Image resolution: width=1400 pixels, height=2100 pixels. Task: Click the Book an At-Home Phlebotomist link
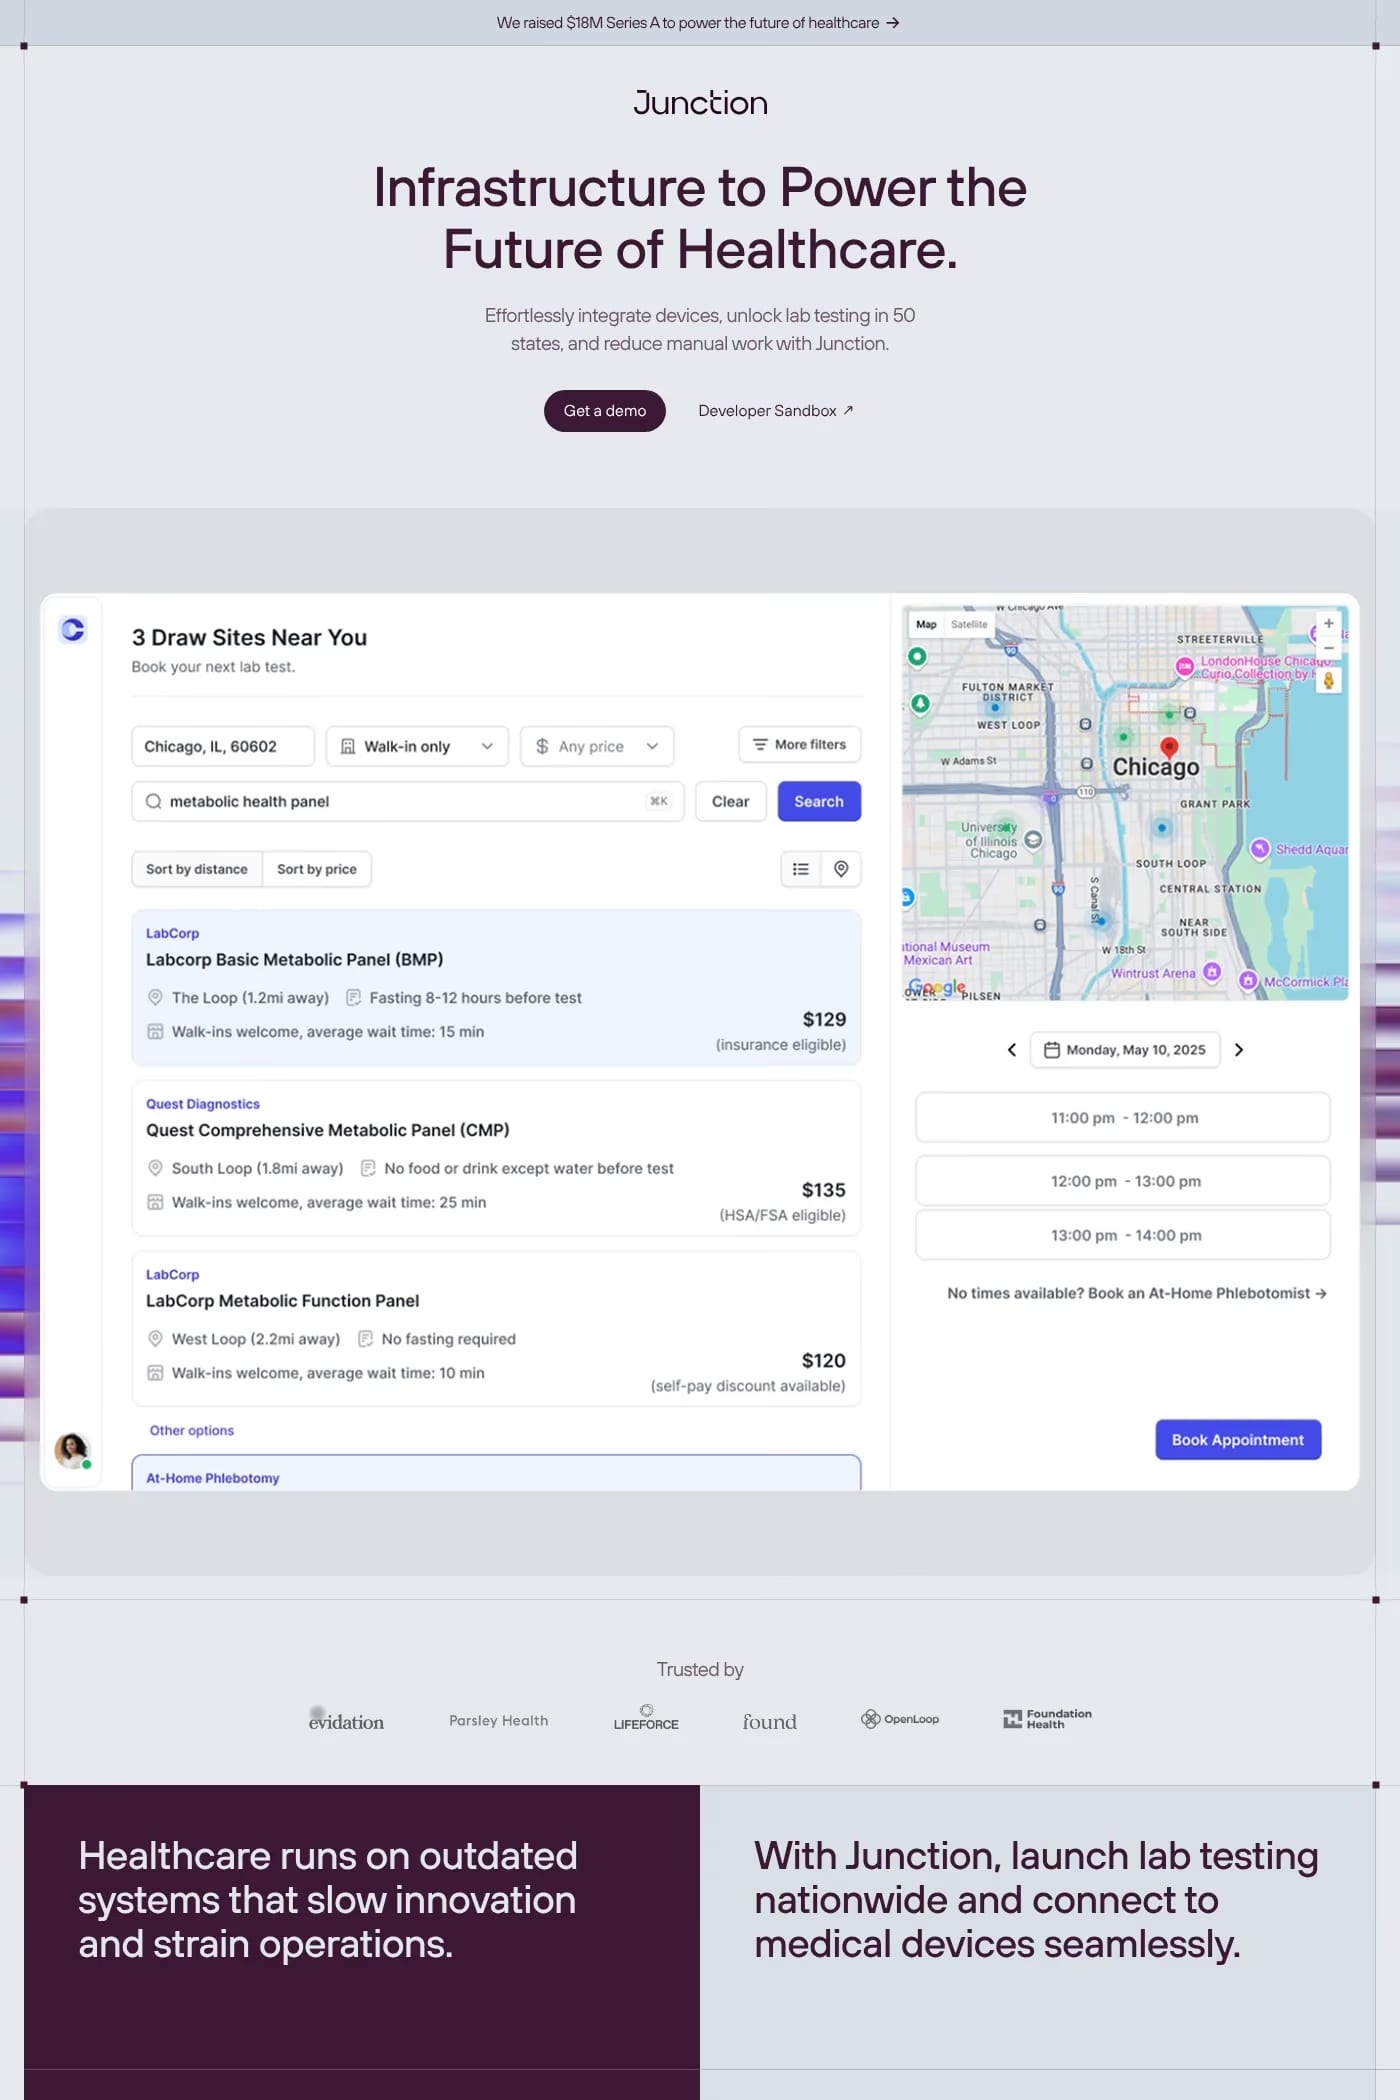tap(1207, 1293)
